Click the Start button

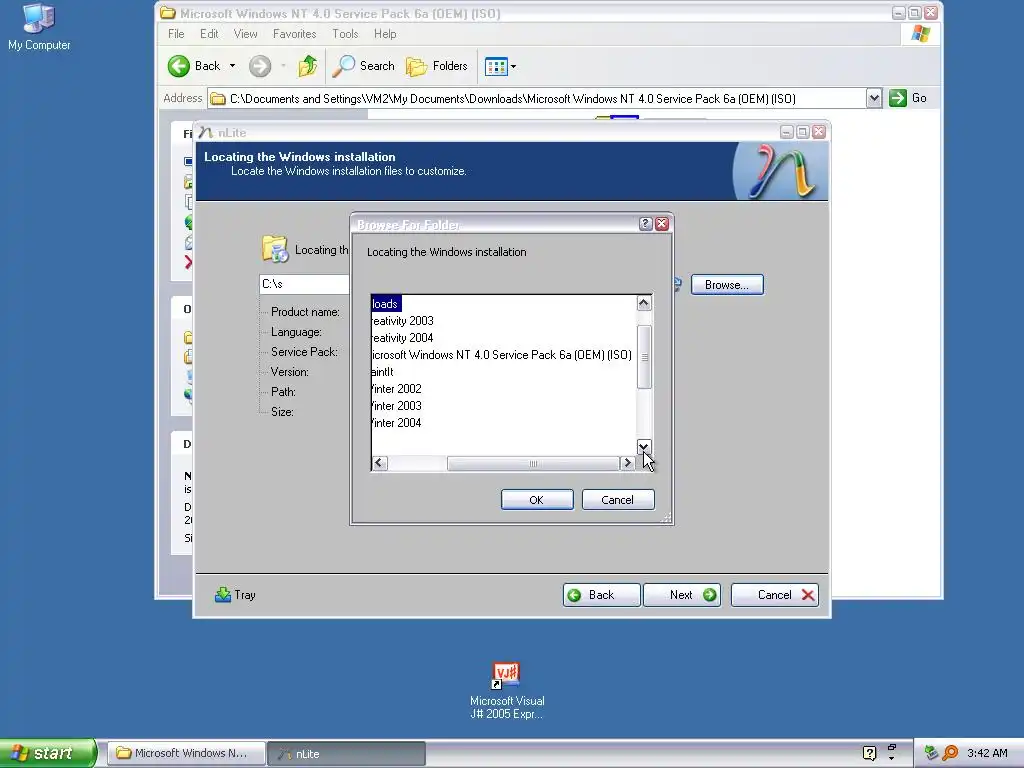click(x=48, y=753)
